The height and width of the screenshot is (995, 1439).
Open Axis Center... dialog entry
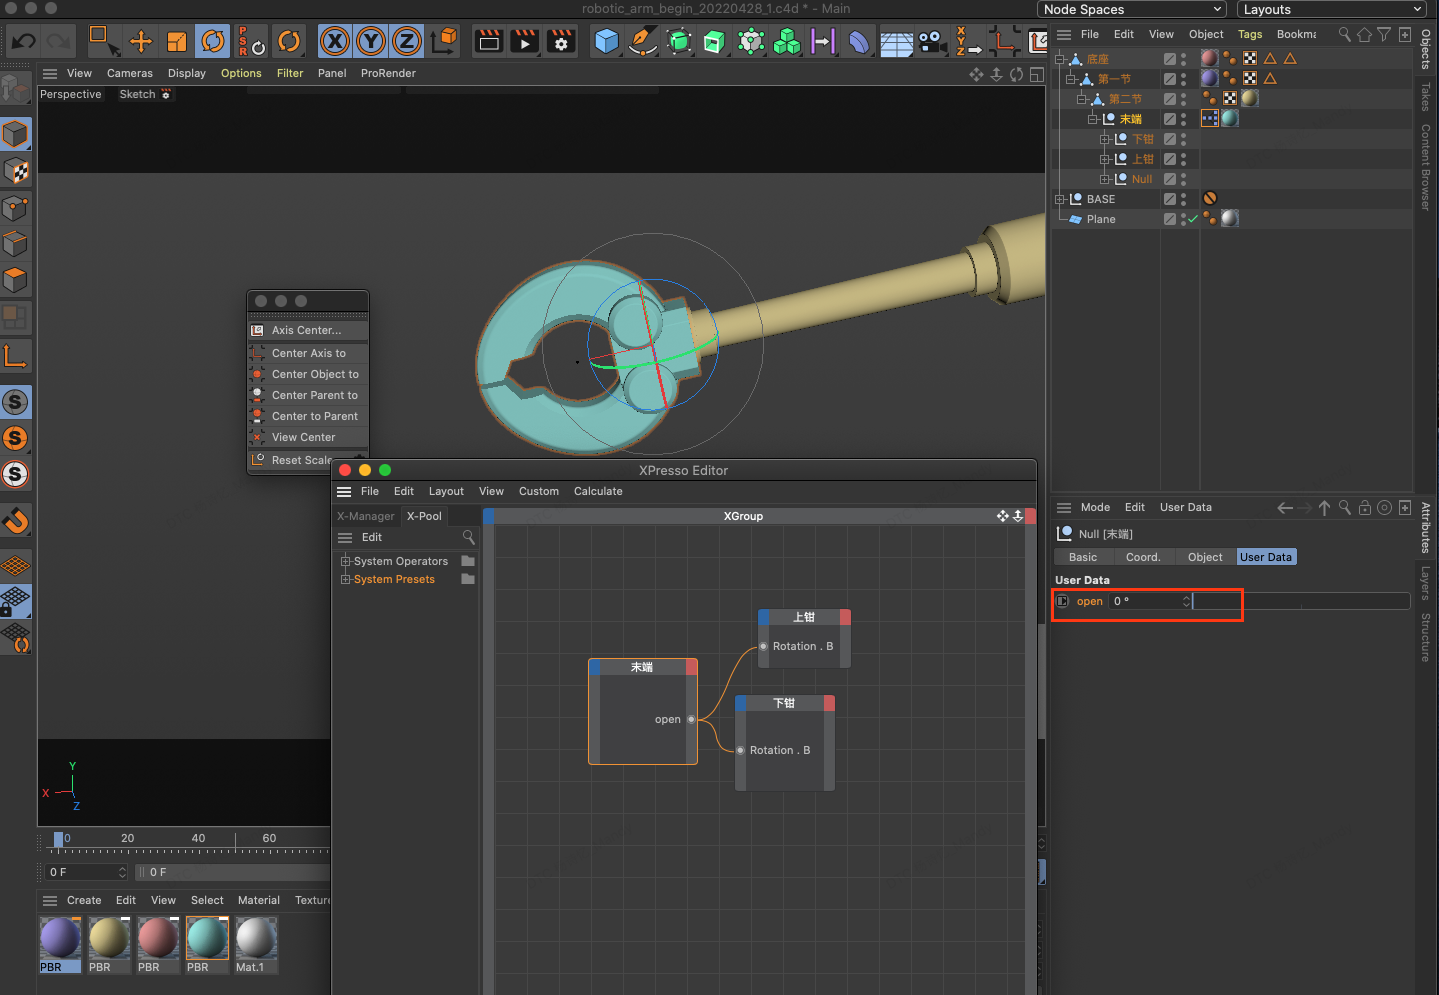point(308,330)
